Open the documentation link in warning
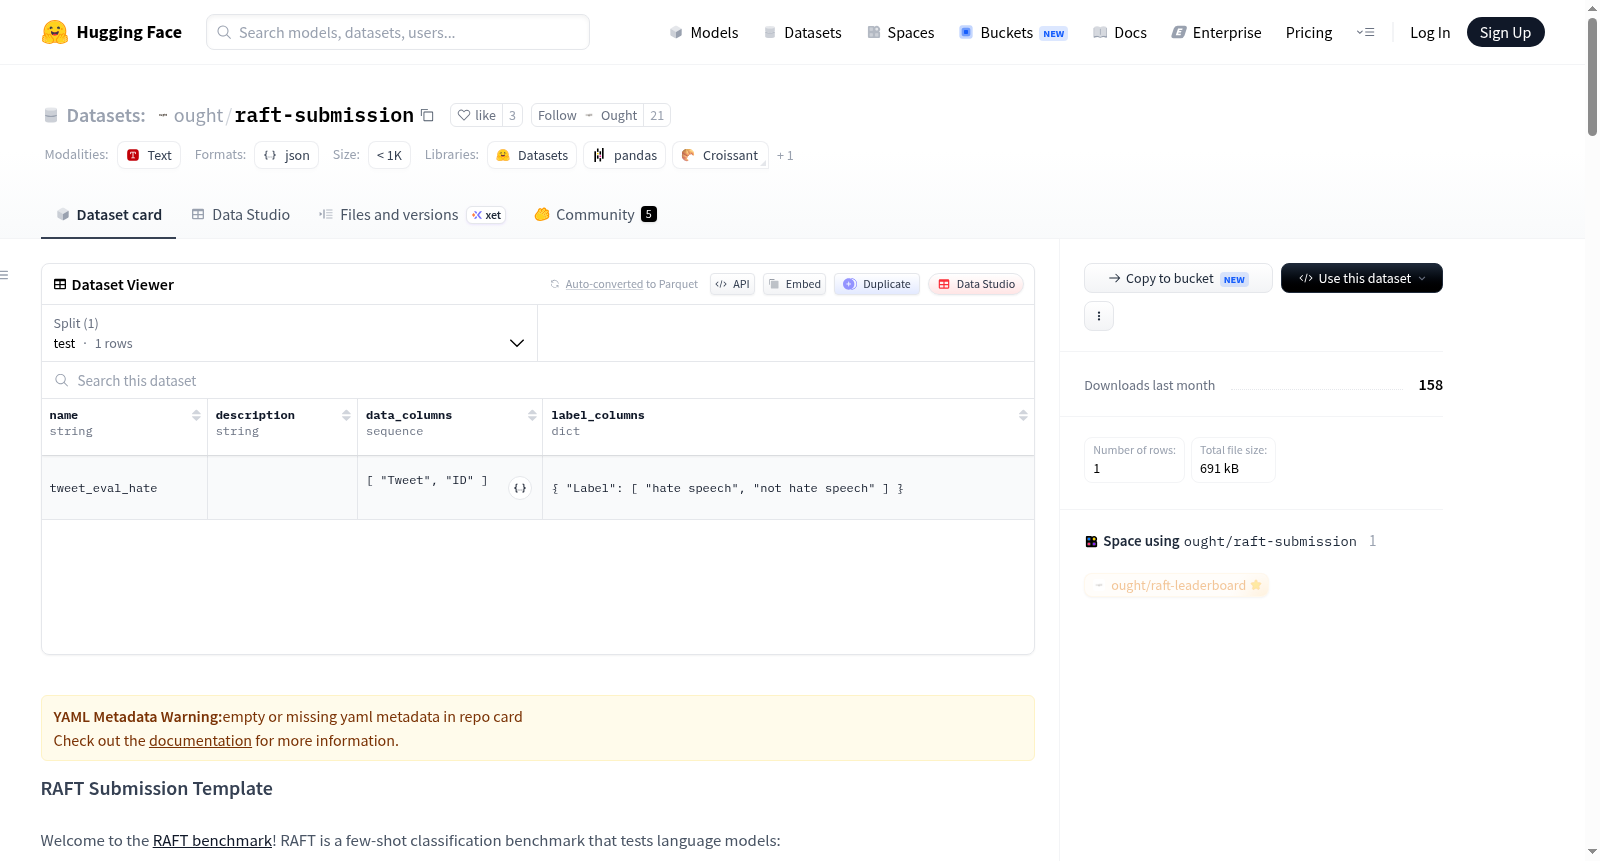Viewport: 1600px width, 861px height. (x=200, y=741)
